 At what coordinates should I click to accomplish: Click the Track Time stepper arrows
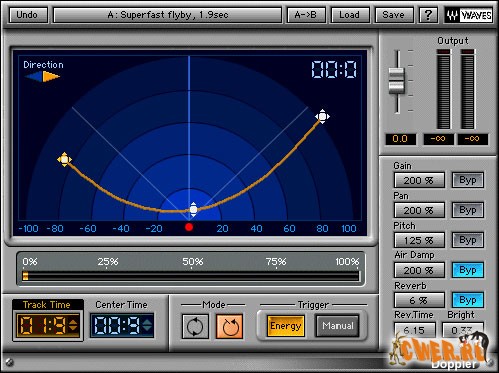(73, 325)
